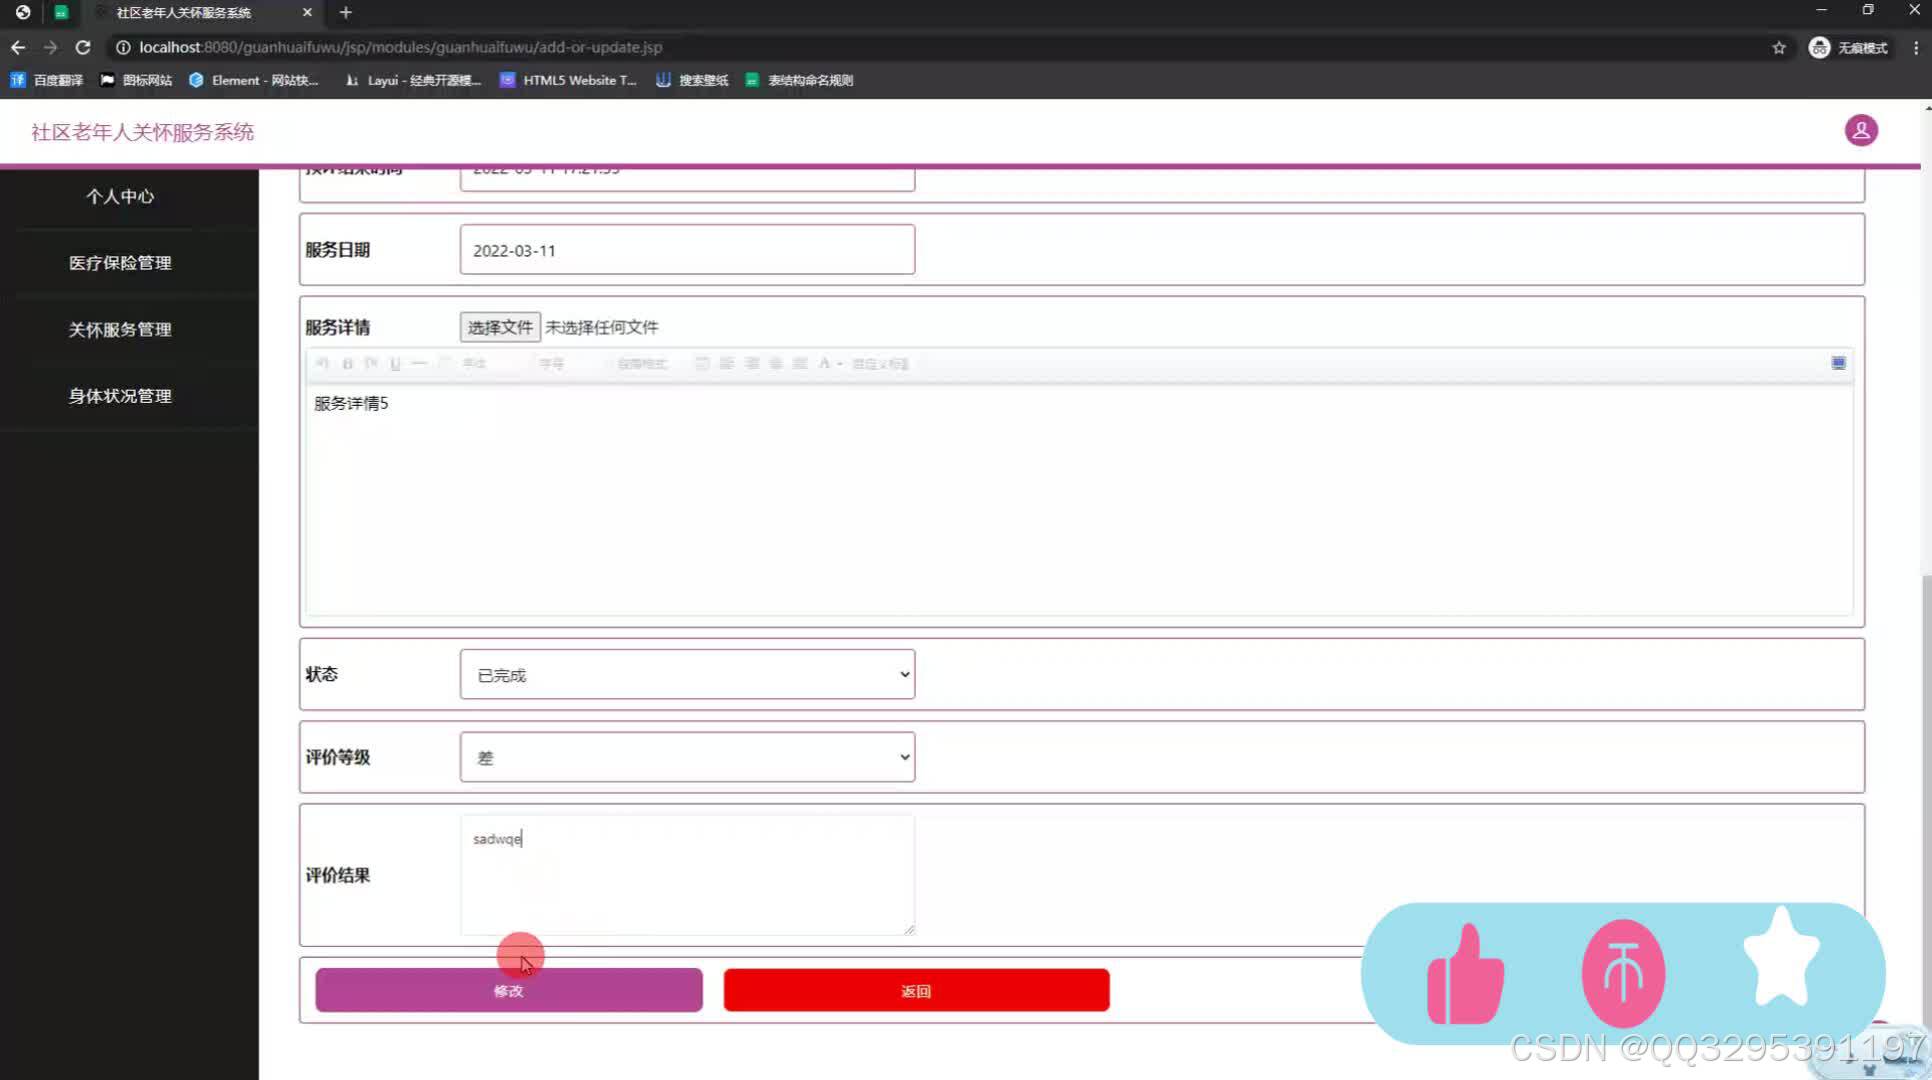Open the 图标网站 bookmark
The image size is (1932, 1080).
(136, 80)
